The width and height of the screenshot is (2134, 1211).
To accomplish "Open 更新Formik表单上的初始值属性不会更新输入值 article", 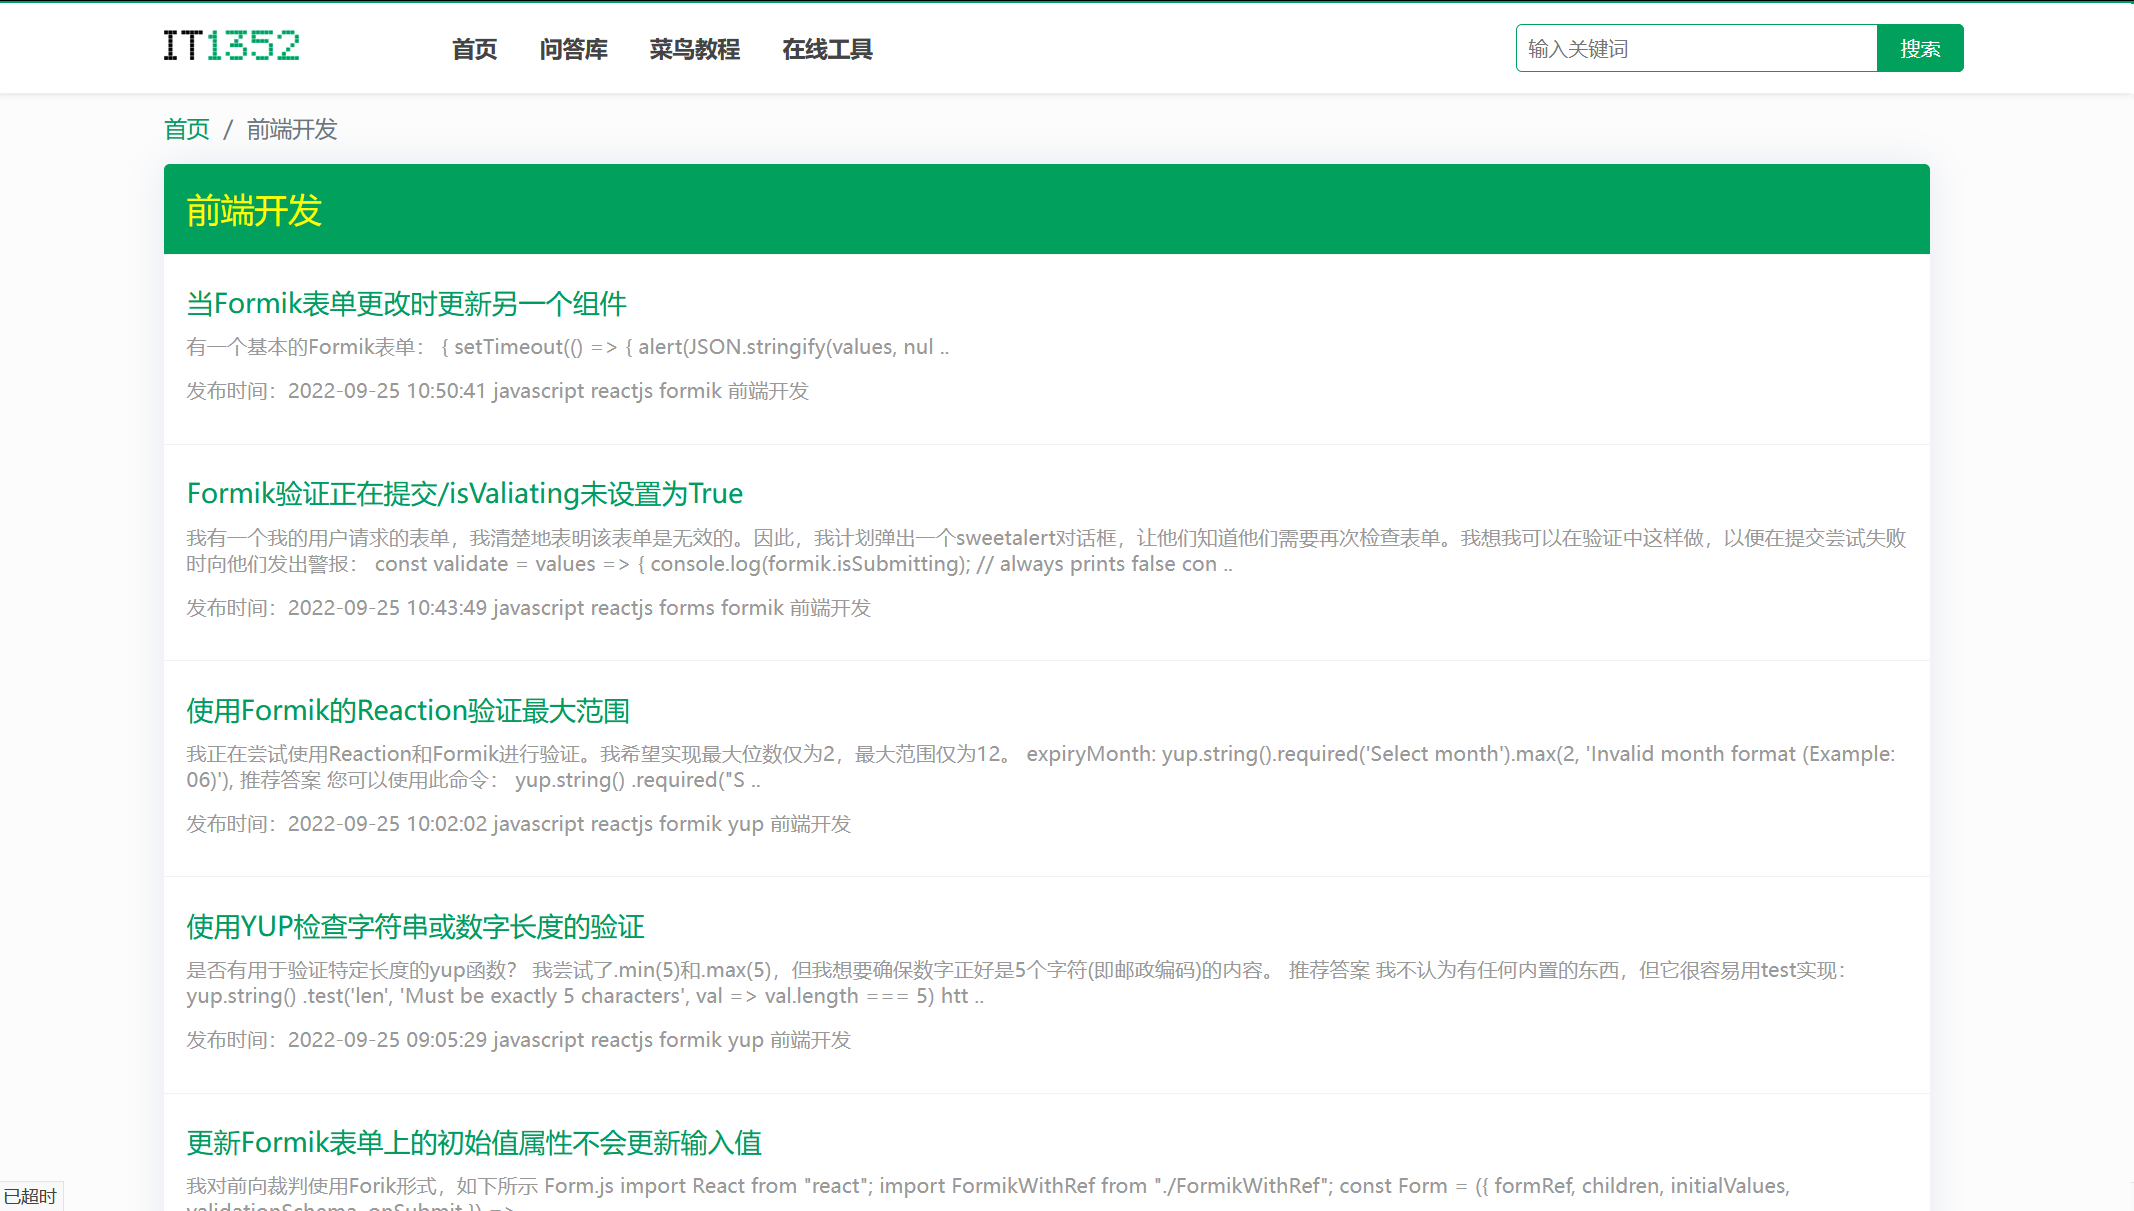I will pyautogui.click(x=473, y=1142).
